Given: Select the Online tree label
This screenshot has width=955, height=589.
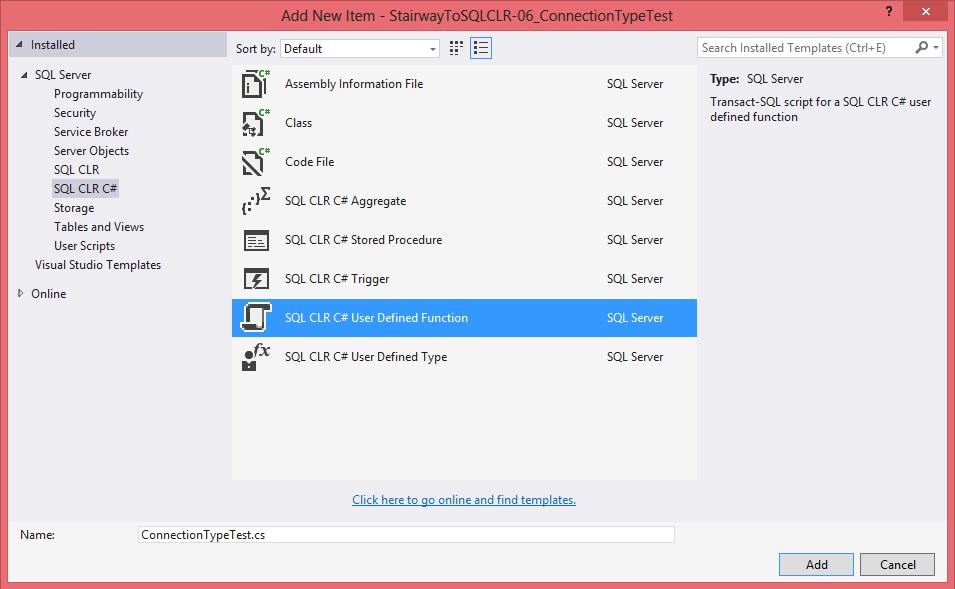Looking at the screenshot, I should pos(49,294).
